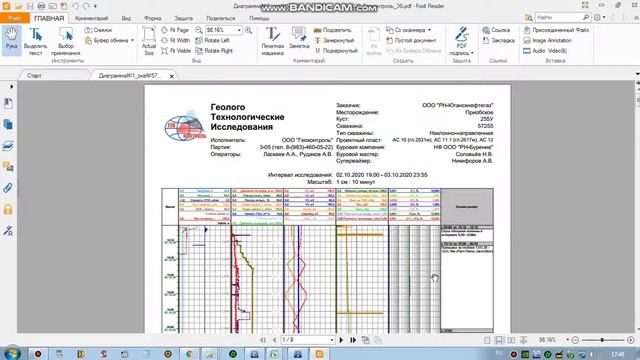Switch to the Поделиться ribbon tab
Screen dimensions: 640x360
(x=220, y=18)
